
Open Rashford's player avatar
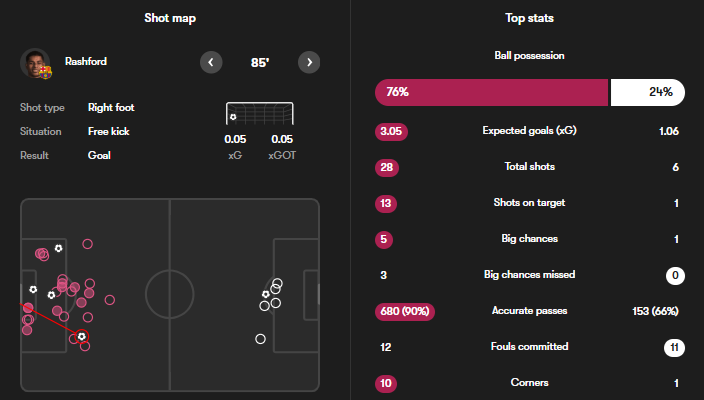pyautogui.click(x=35, y=63)
